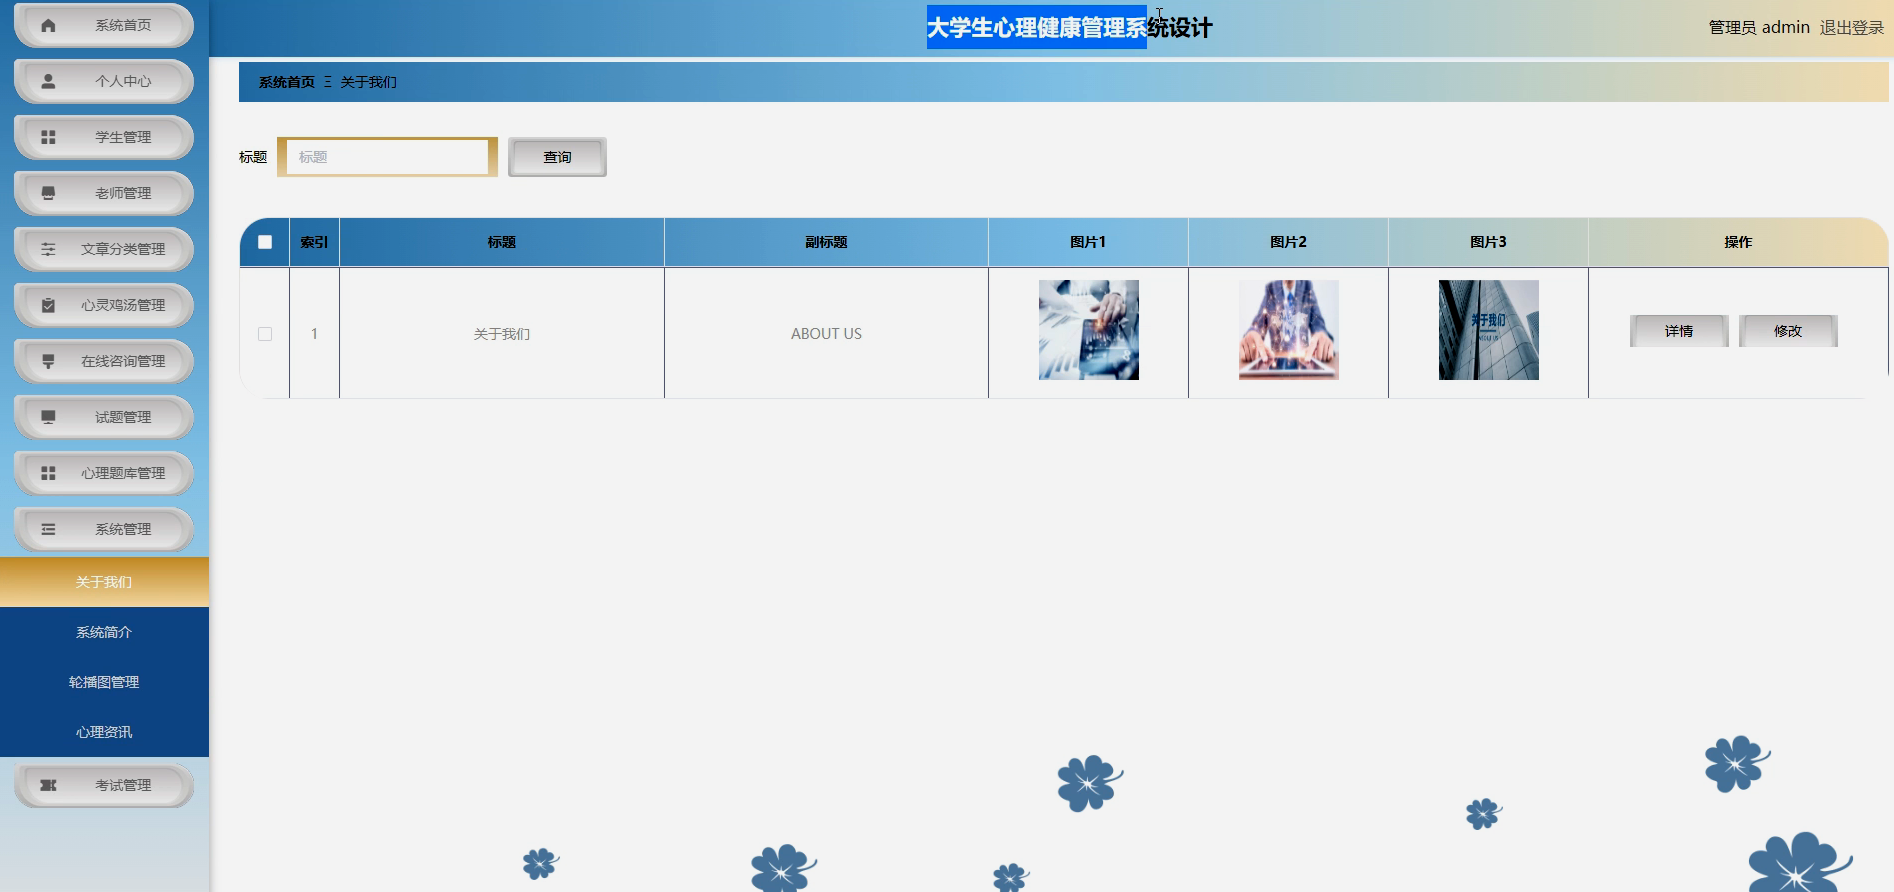Screen dimensions: 1894x892
Task: Click the 关于我们 title cell in table
Action: pos(502,334)
